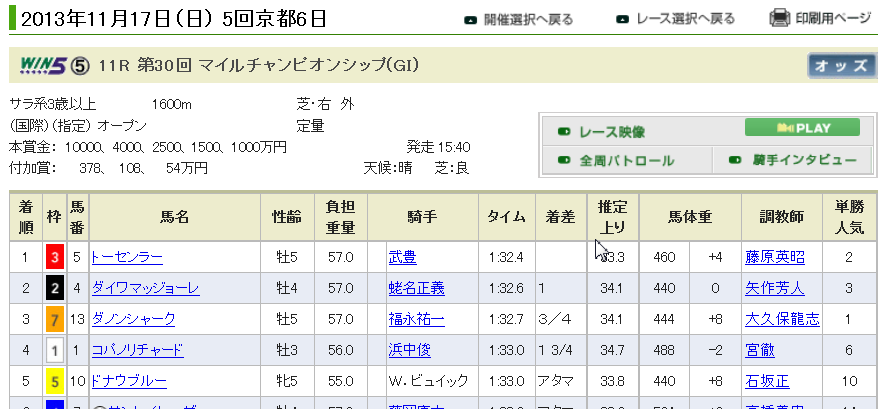Click time cell 1:32.6
This screenshot has width=888, height=409.
click(x=506, y=289)
